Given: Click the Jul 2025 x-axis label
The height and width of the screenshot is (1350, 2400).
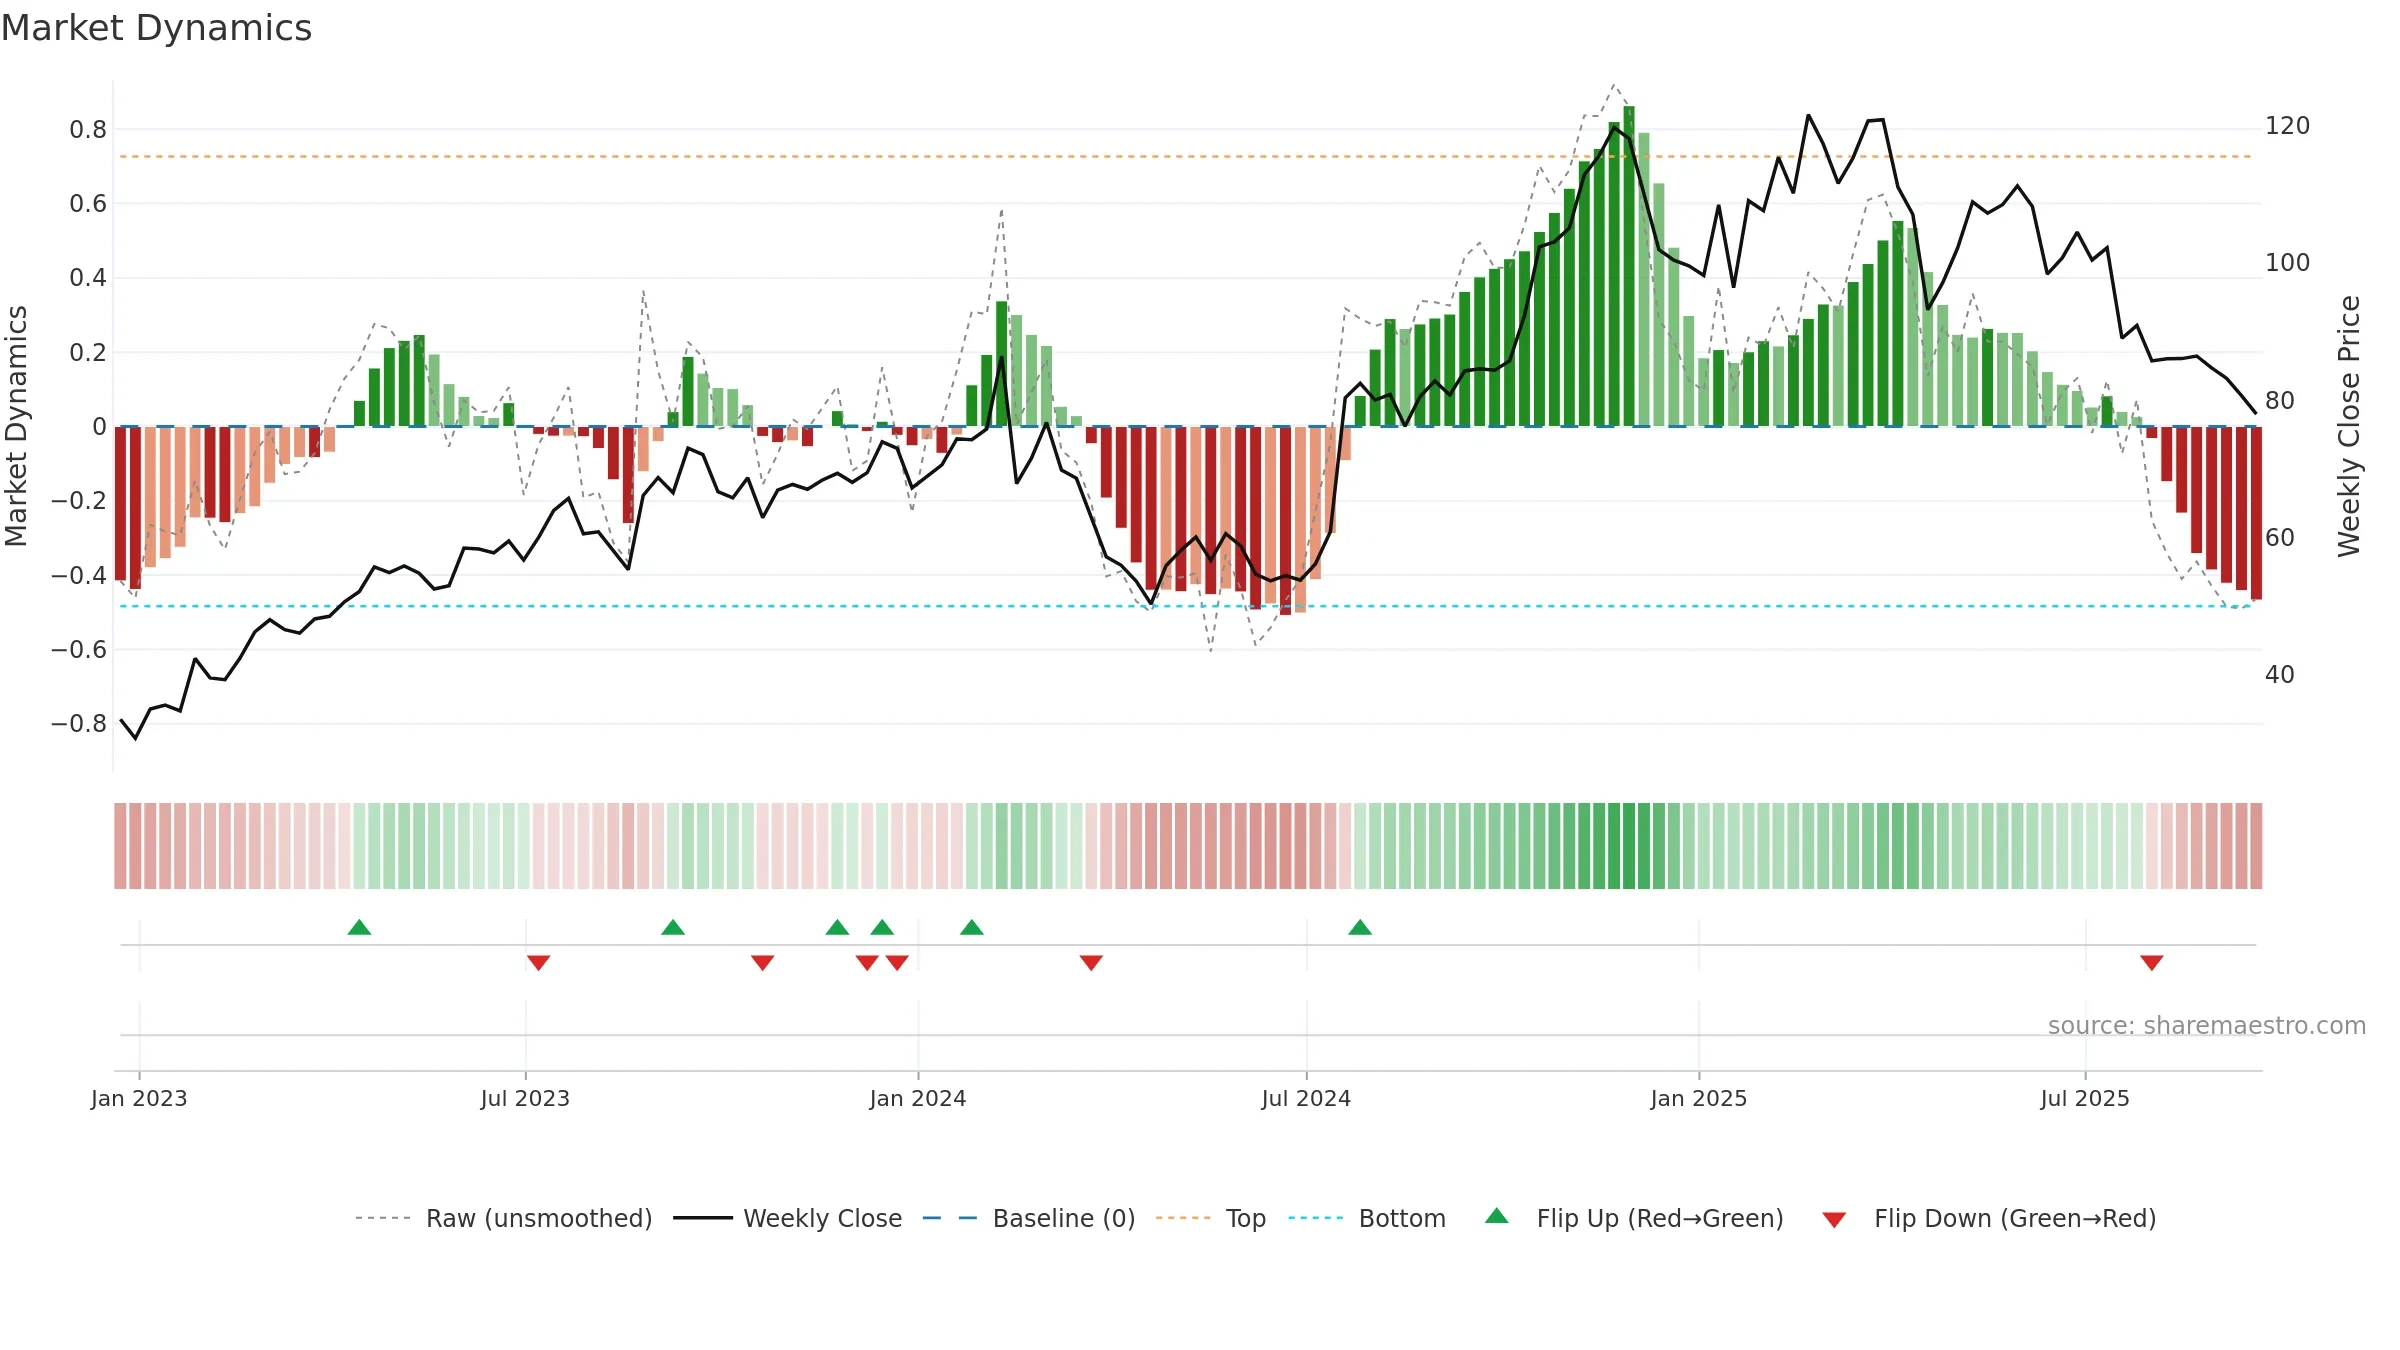Looking at the screenshot, I should 2085,1099.
